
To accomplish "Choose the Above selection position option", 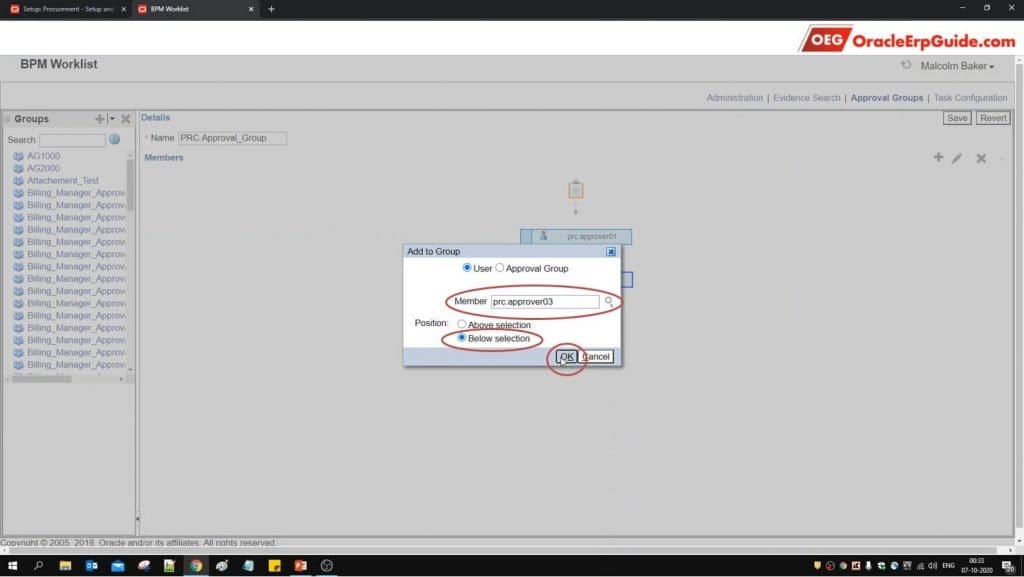I will [x=461, y=324].
